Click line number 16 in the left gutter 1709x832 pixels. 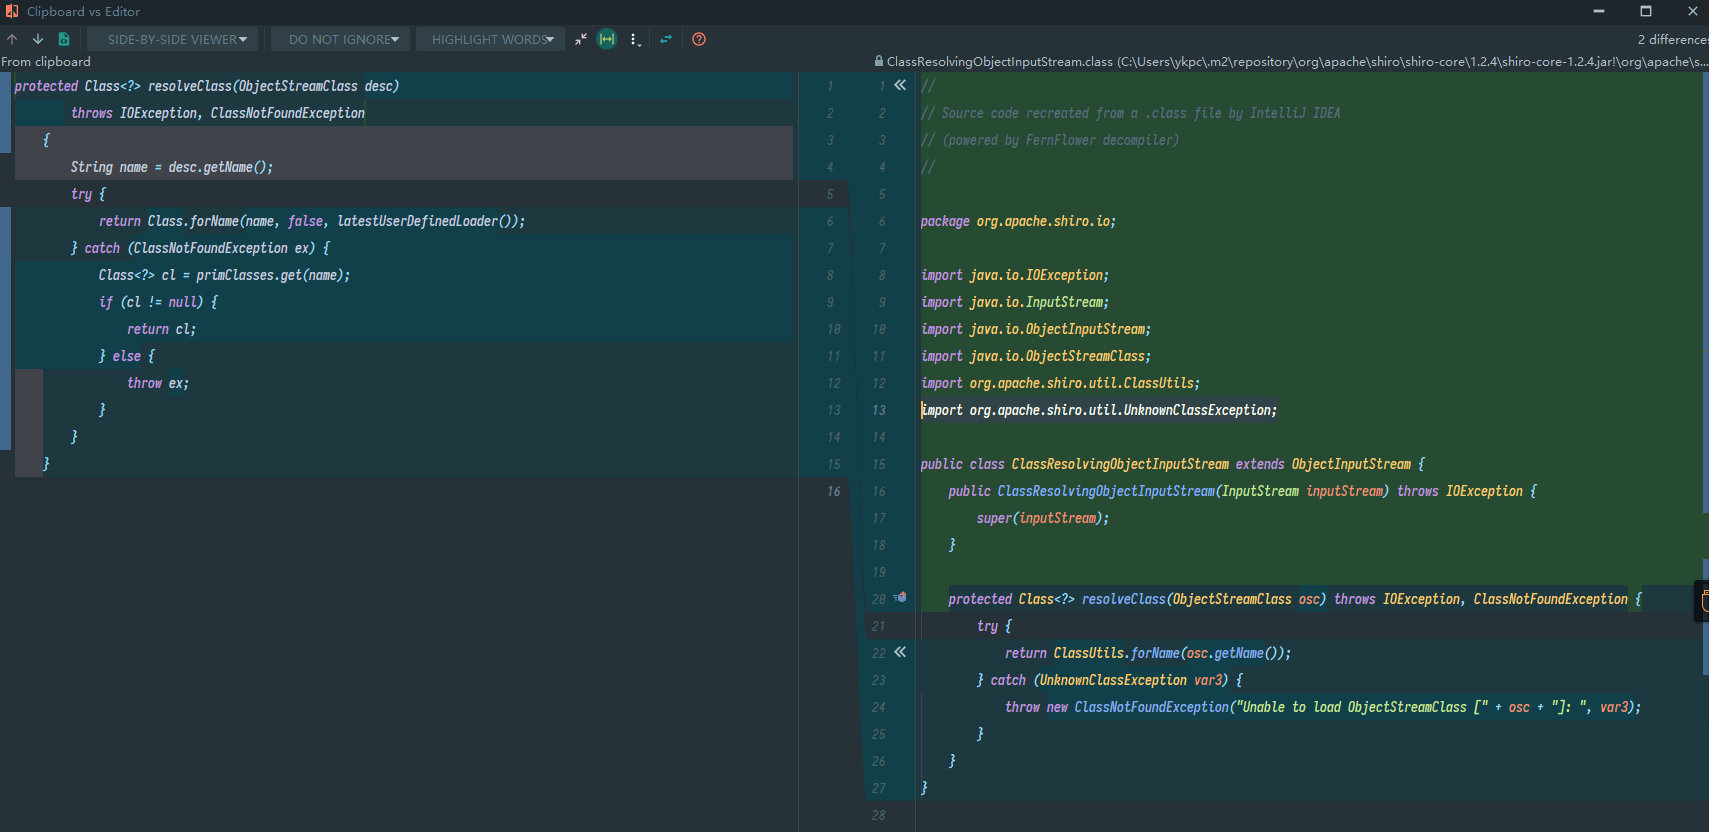point(833,491)
